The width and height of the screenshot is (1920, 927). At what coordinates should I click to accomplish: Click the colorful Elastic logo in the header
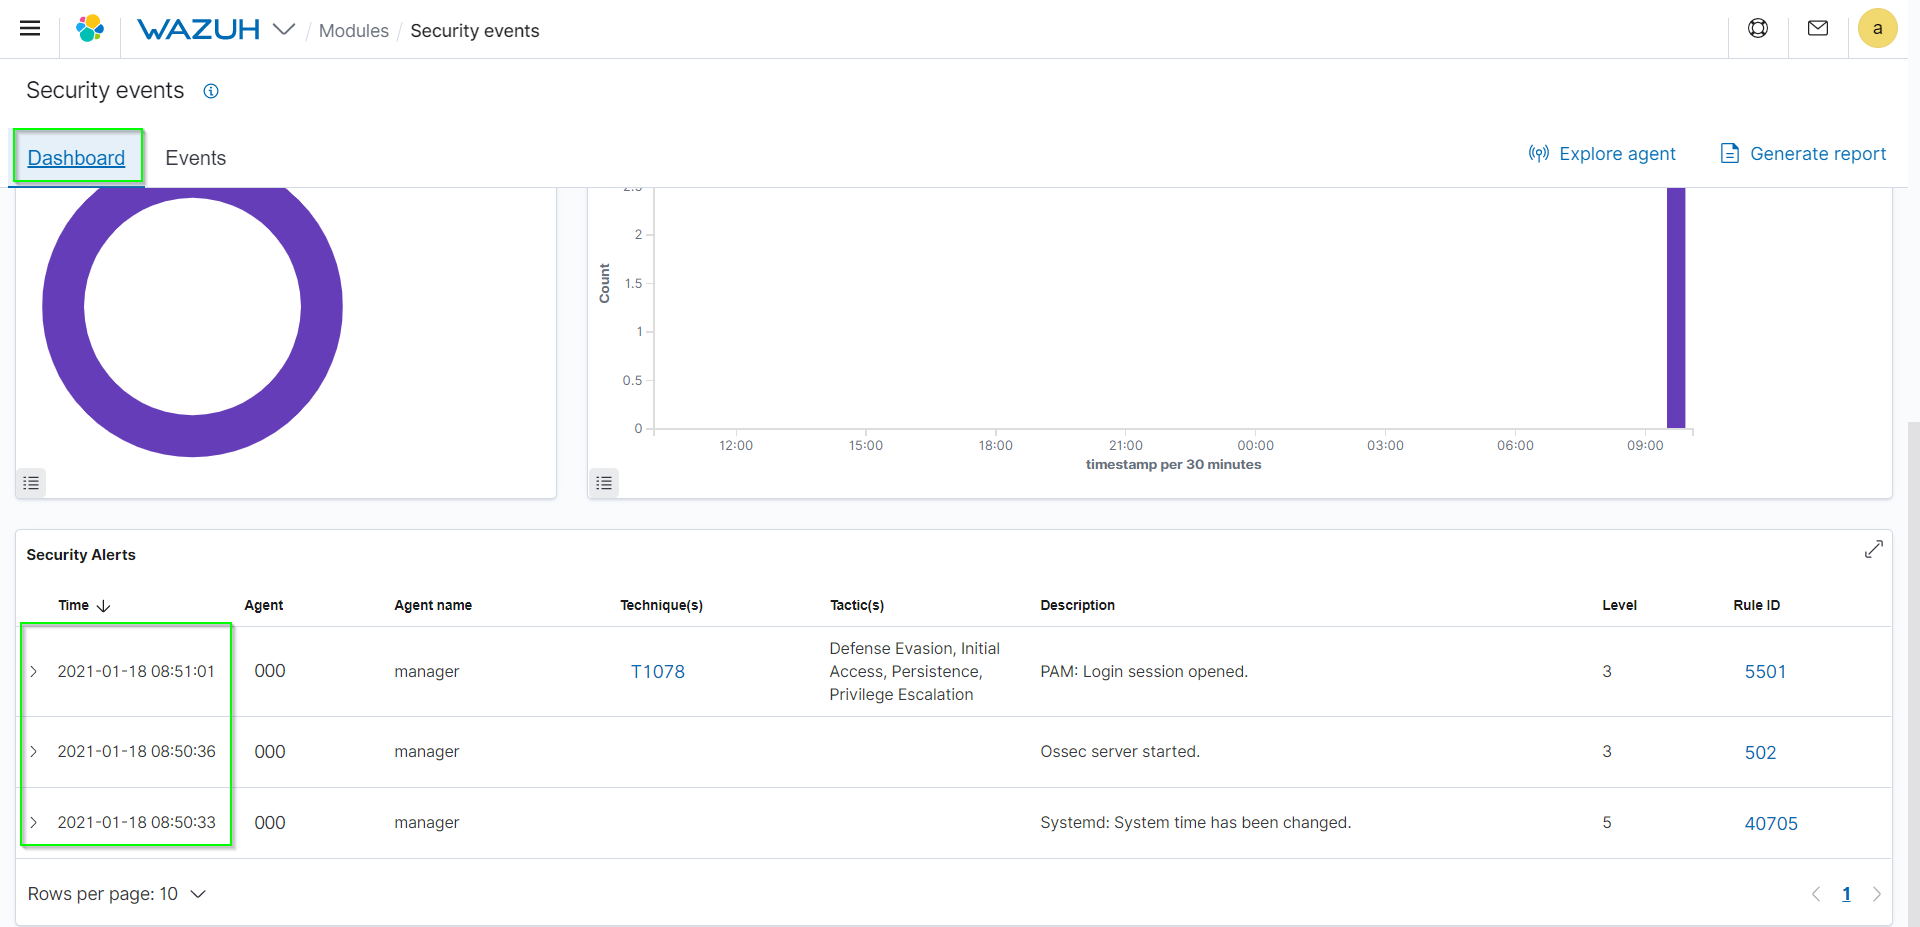click(90, 28)
